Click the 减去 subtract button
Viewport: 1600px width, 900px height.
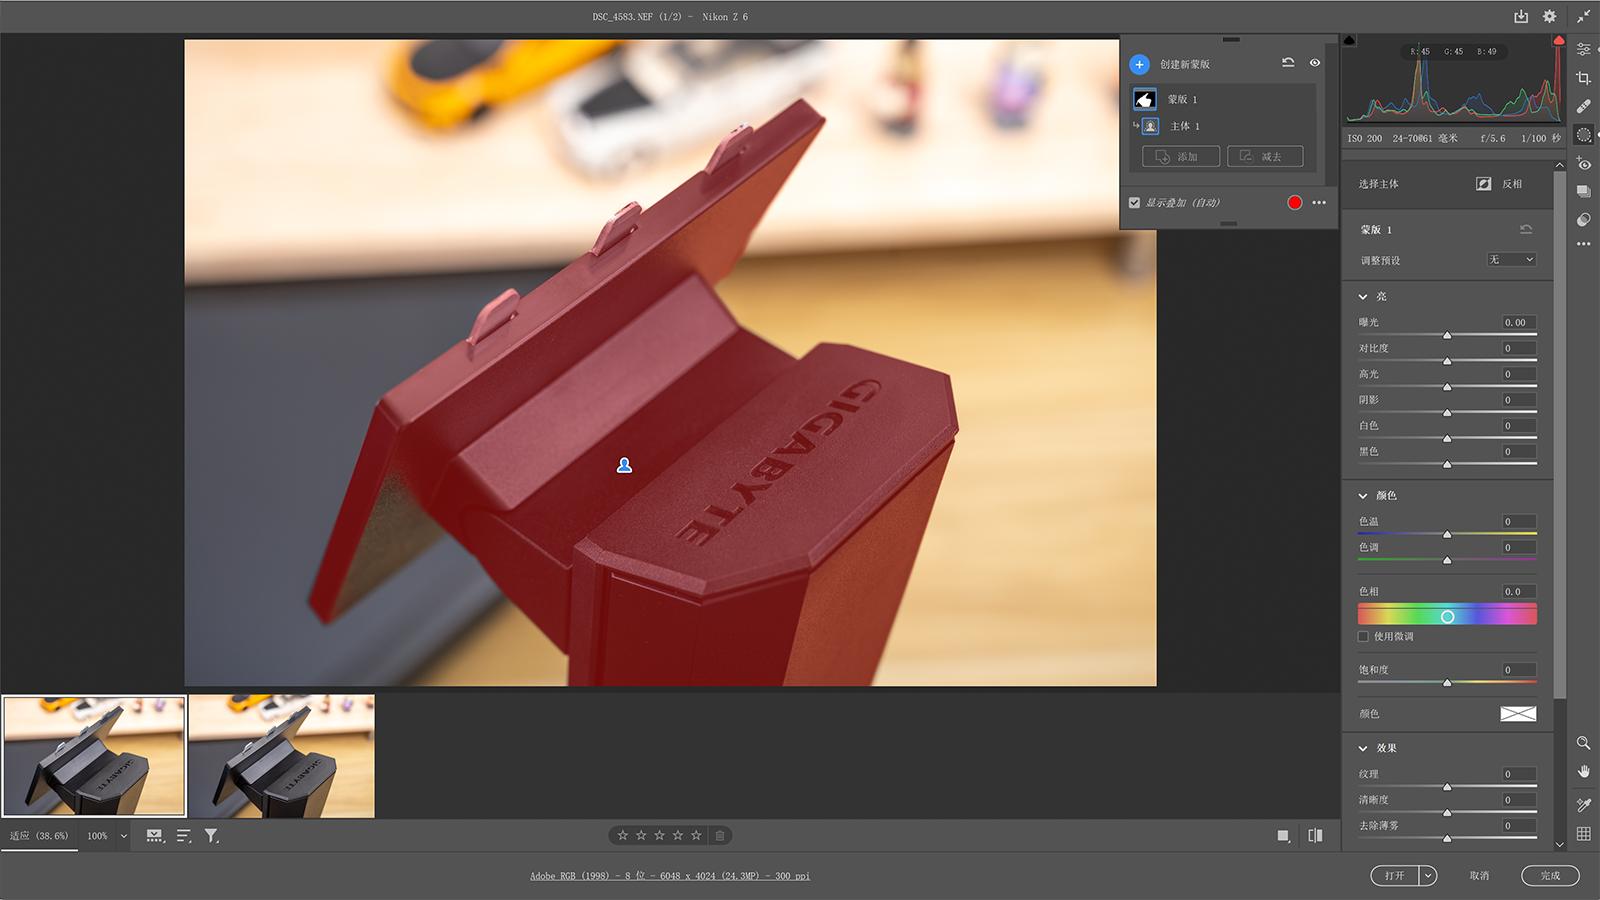pos(1265,157)
